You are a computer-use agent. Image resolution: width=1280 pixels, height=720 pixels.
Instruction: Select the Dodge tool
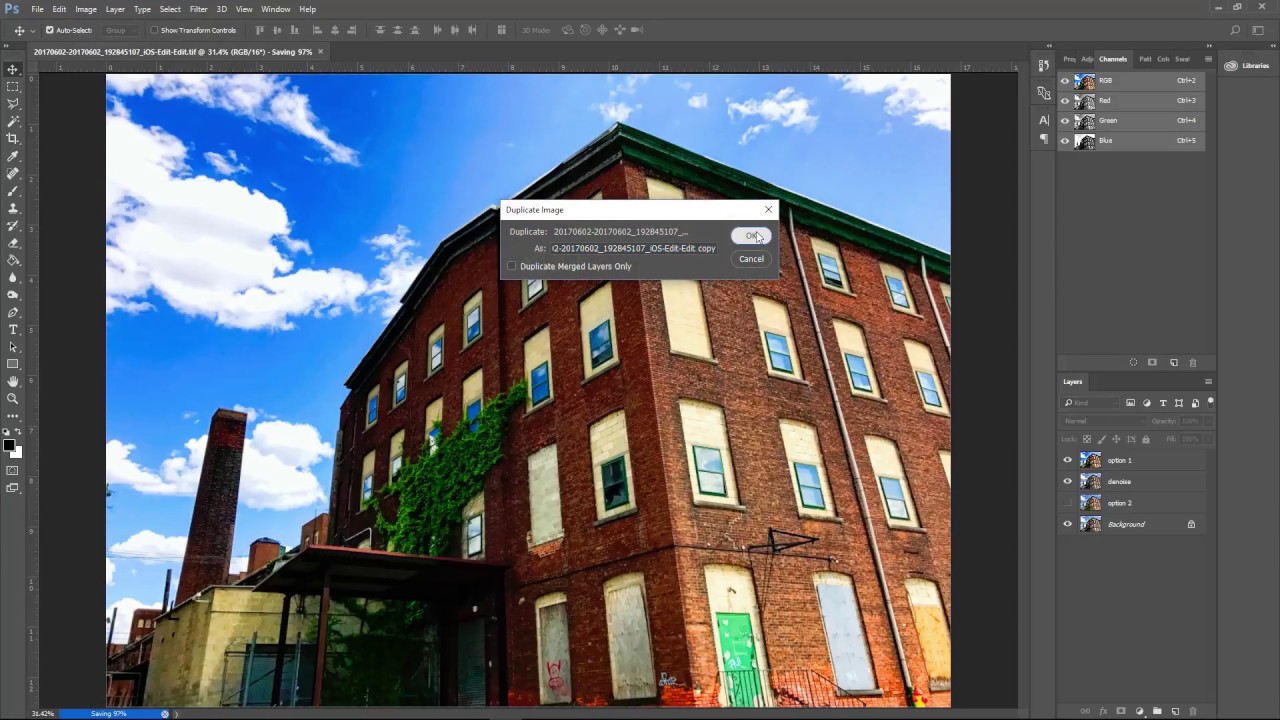pyautogui.click(x=13, y=295)
